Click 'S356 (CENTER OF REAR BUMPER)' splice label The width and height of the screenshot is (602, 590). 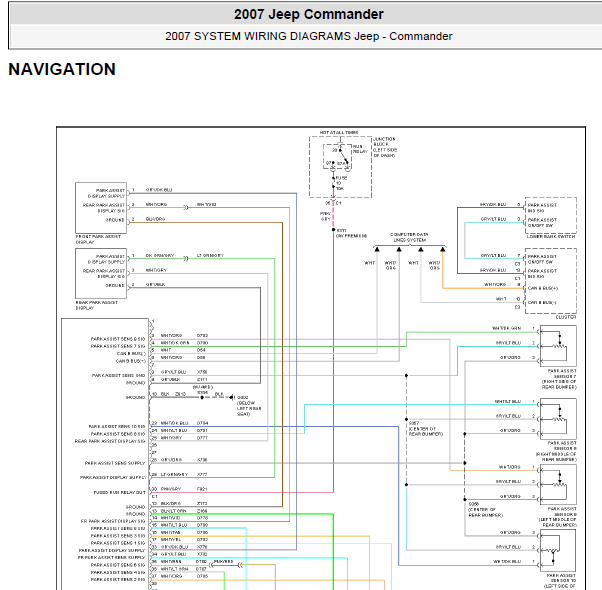[x=485, y=509]
